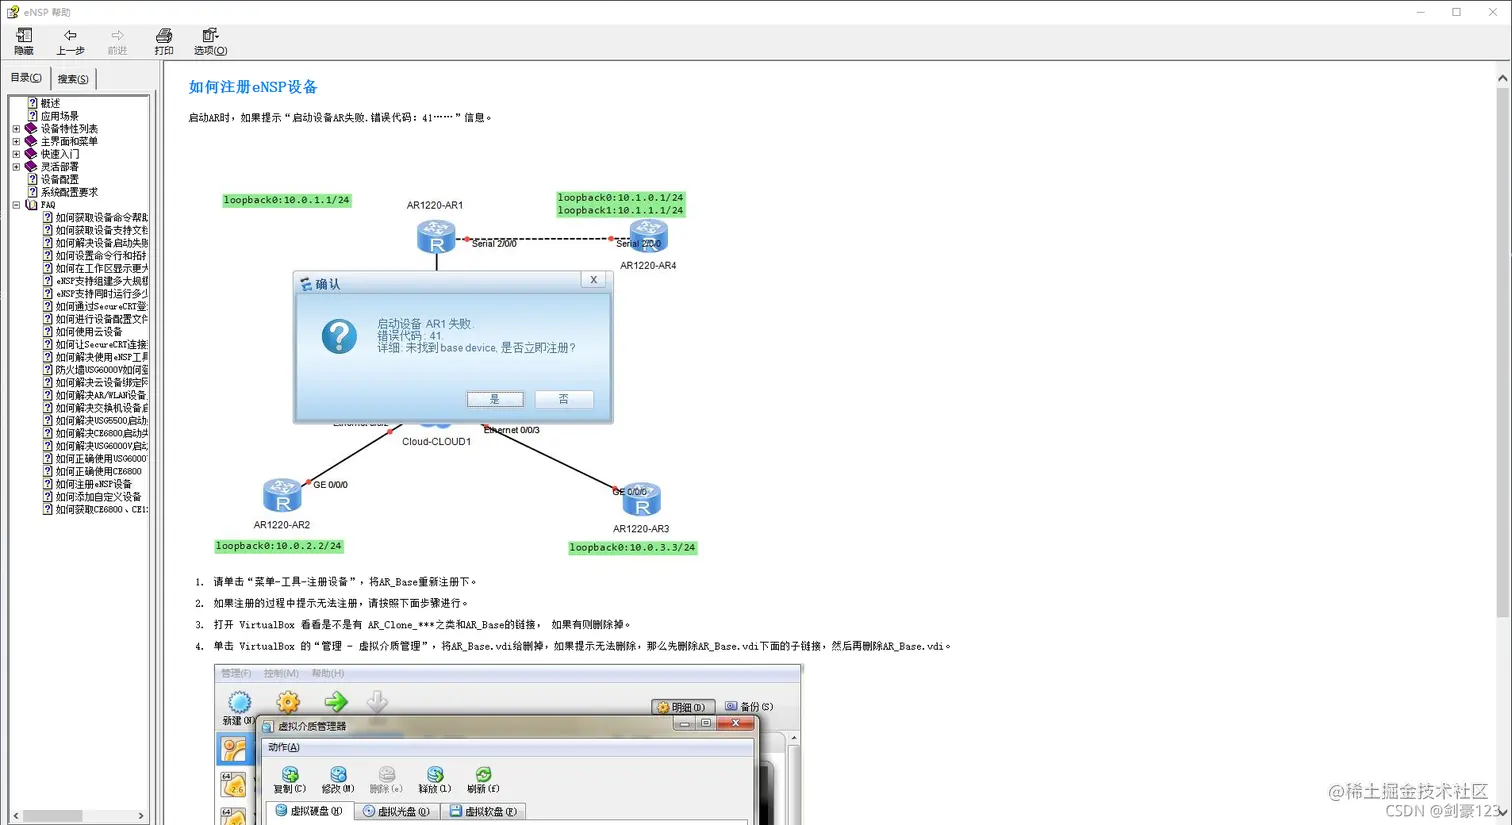The image size is (1512, 825).
Task: Click the page icon beside 系统配置要求
Action: [32, 192]
